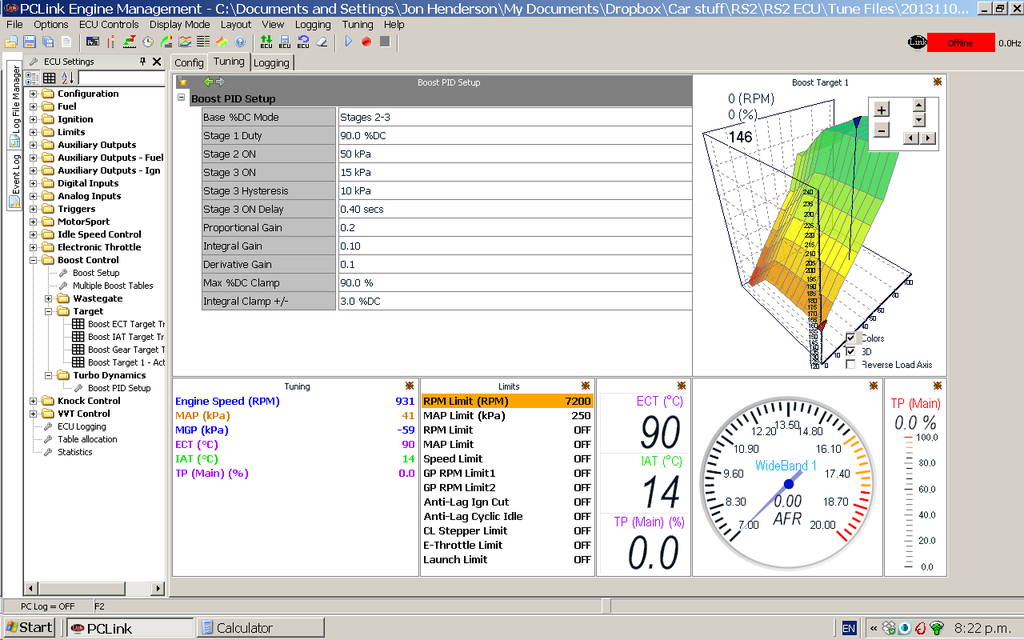This screenshot has width=1024, height=640.
Task: Start logging with the blue play button
Action: (x=348, y=42)
